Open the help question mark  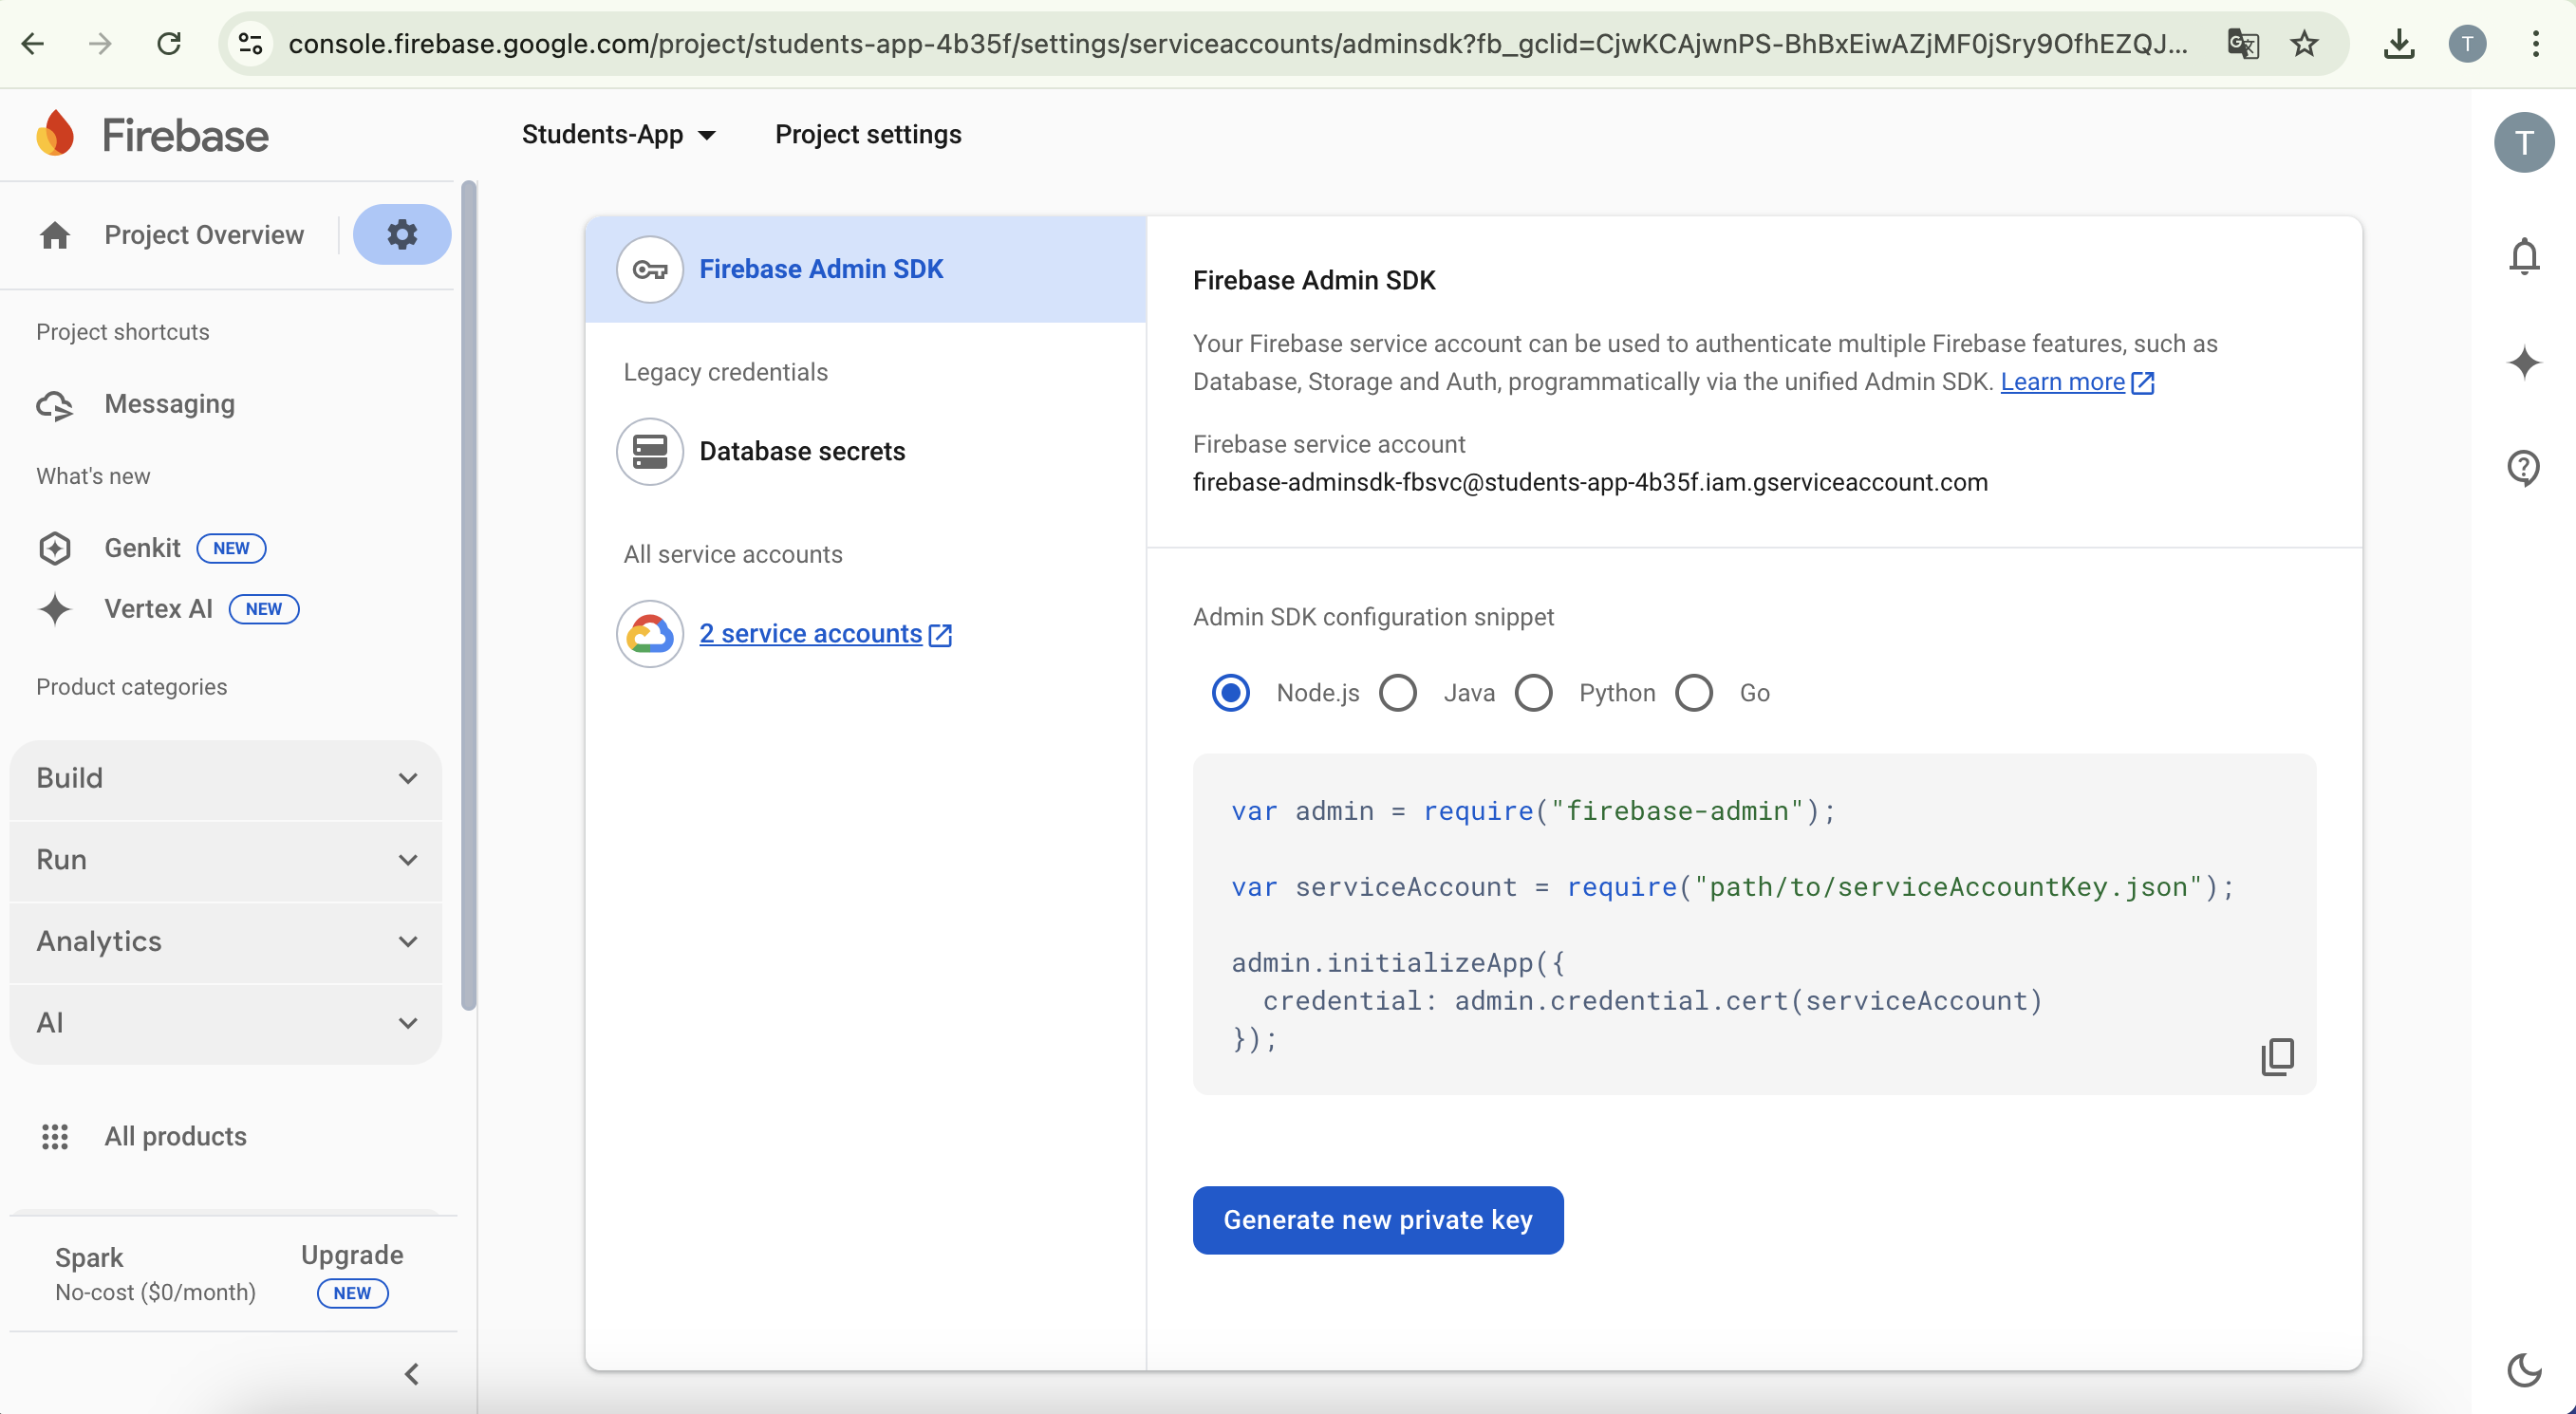[2524, 467]
